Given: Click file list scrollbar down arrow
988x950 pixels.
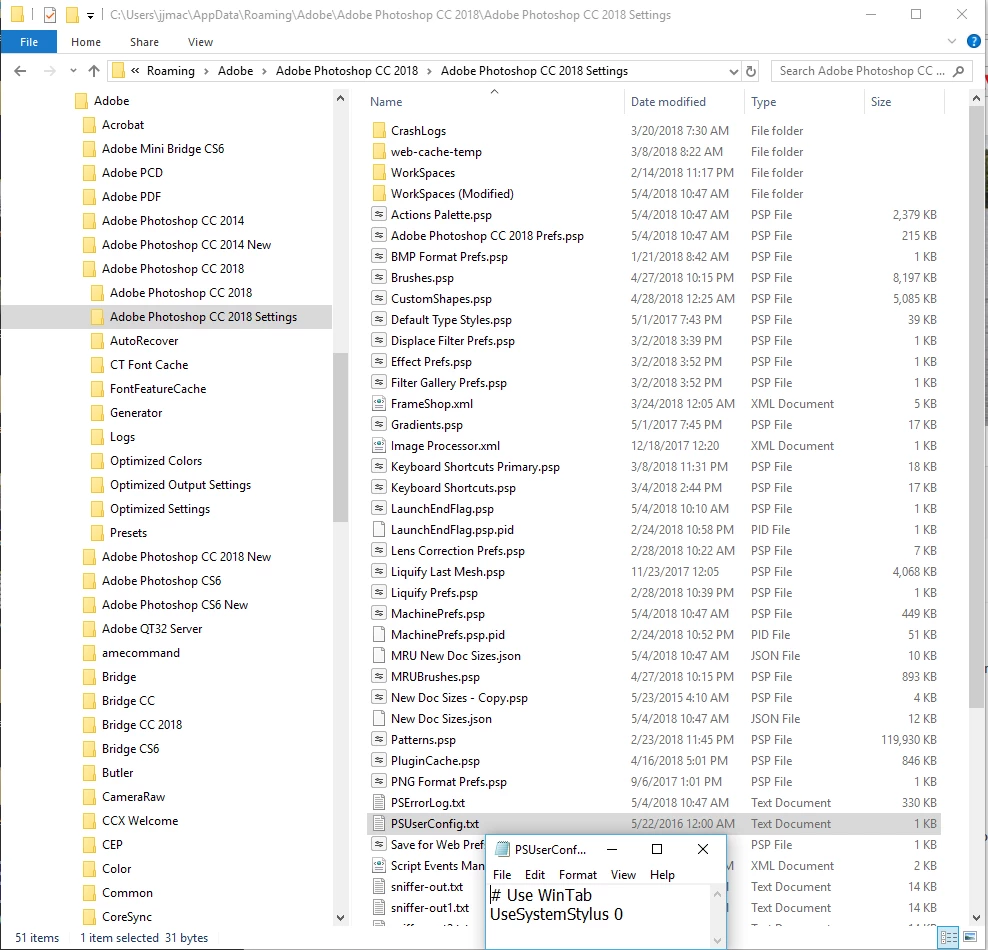Looking at the screenshot, I should click(976, 918).
